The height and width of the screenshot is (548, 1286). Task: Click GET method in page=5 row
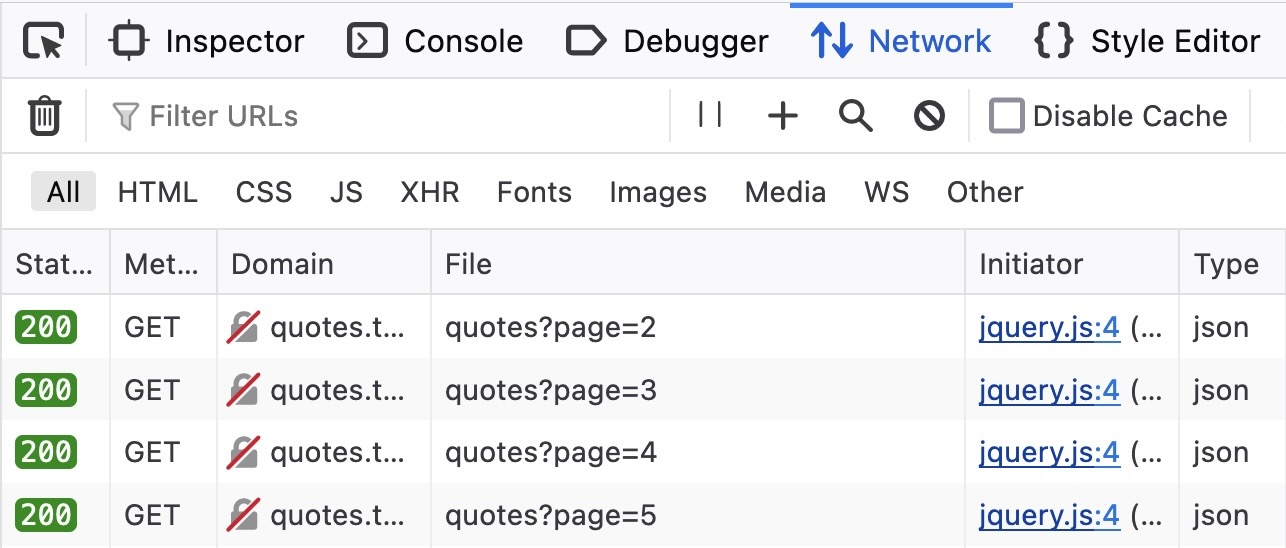tap(152, 515)
